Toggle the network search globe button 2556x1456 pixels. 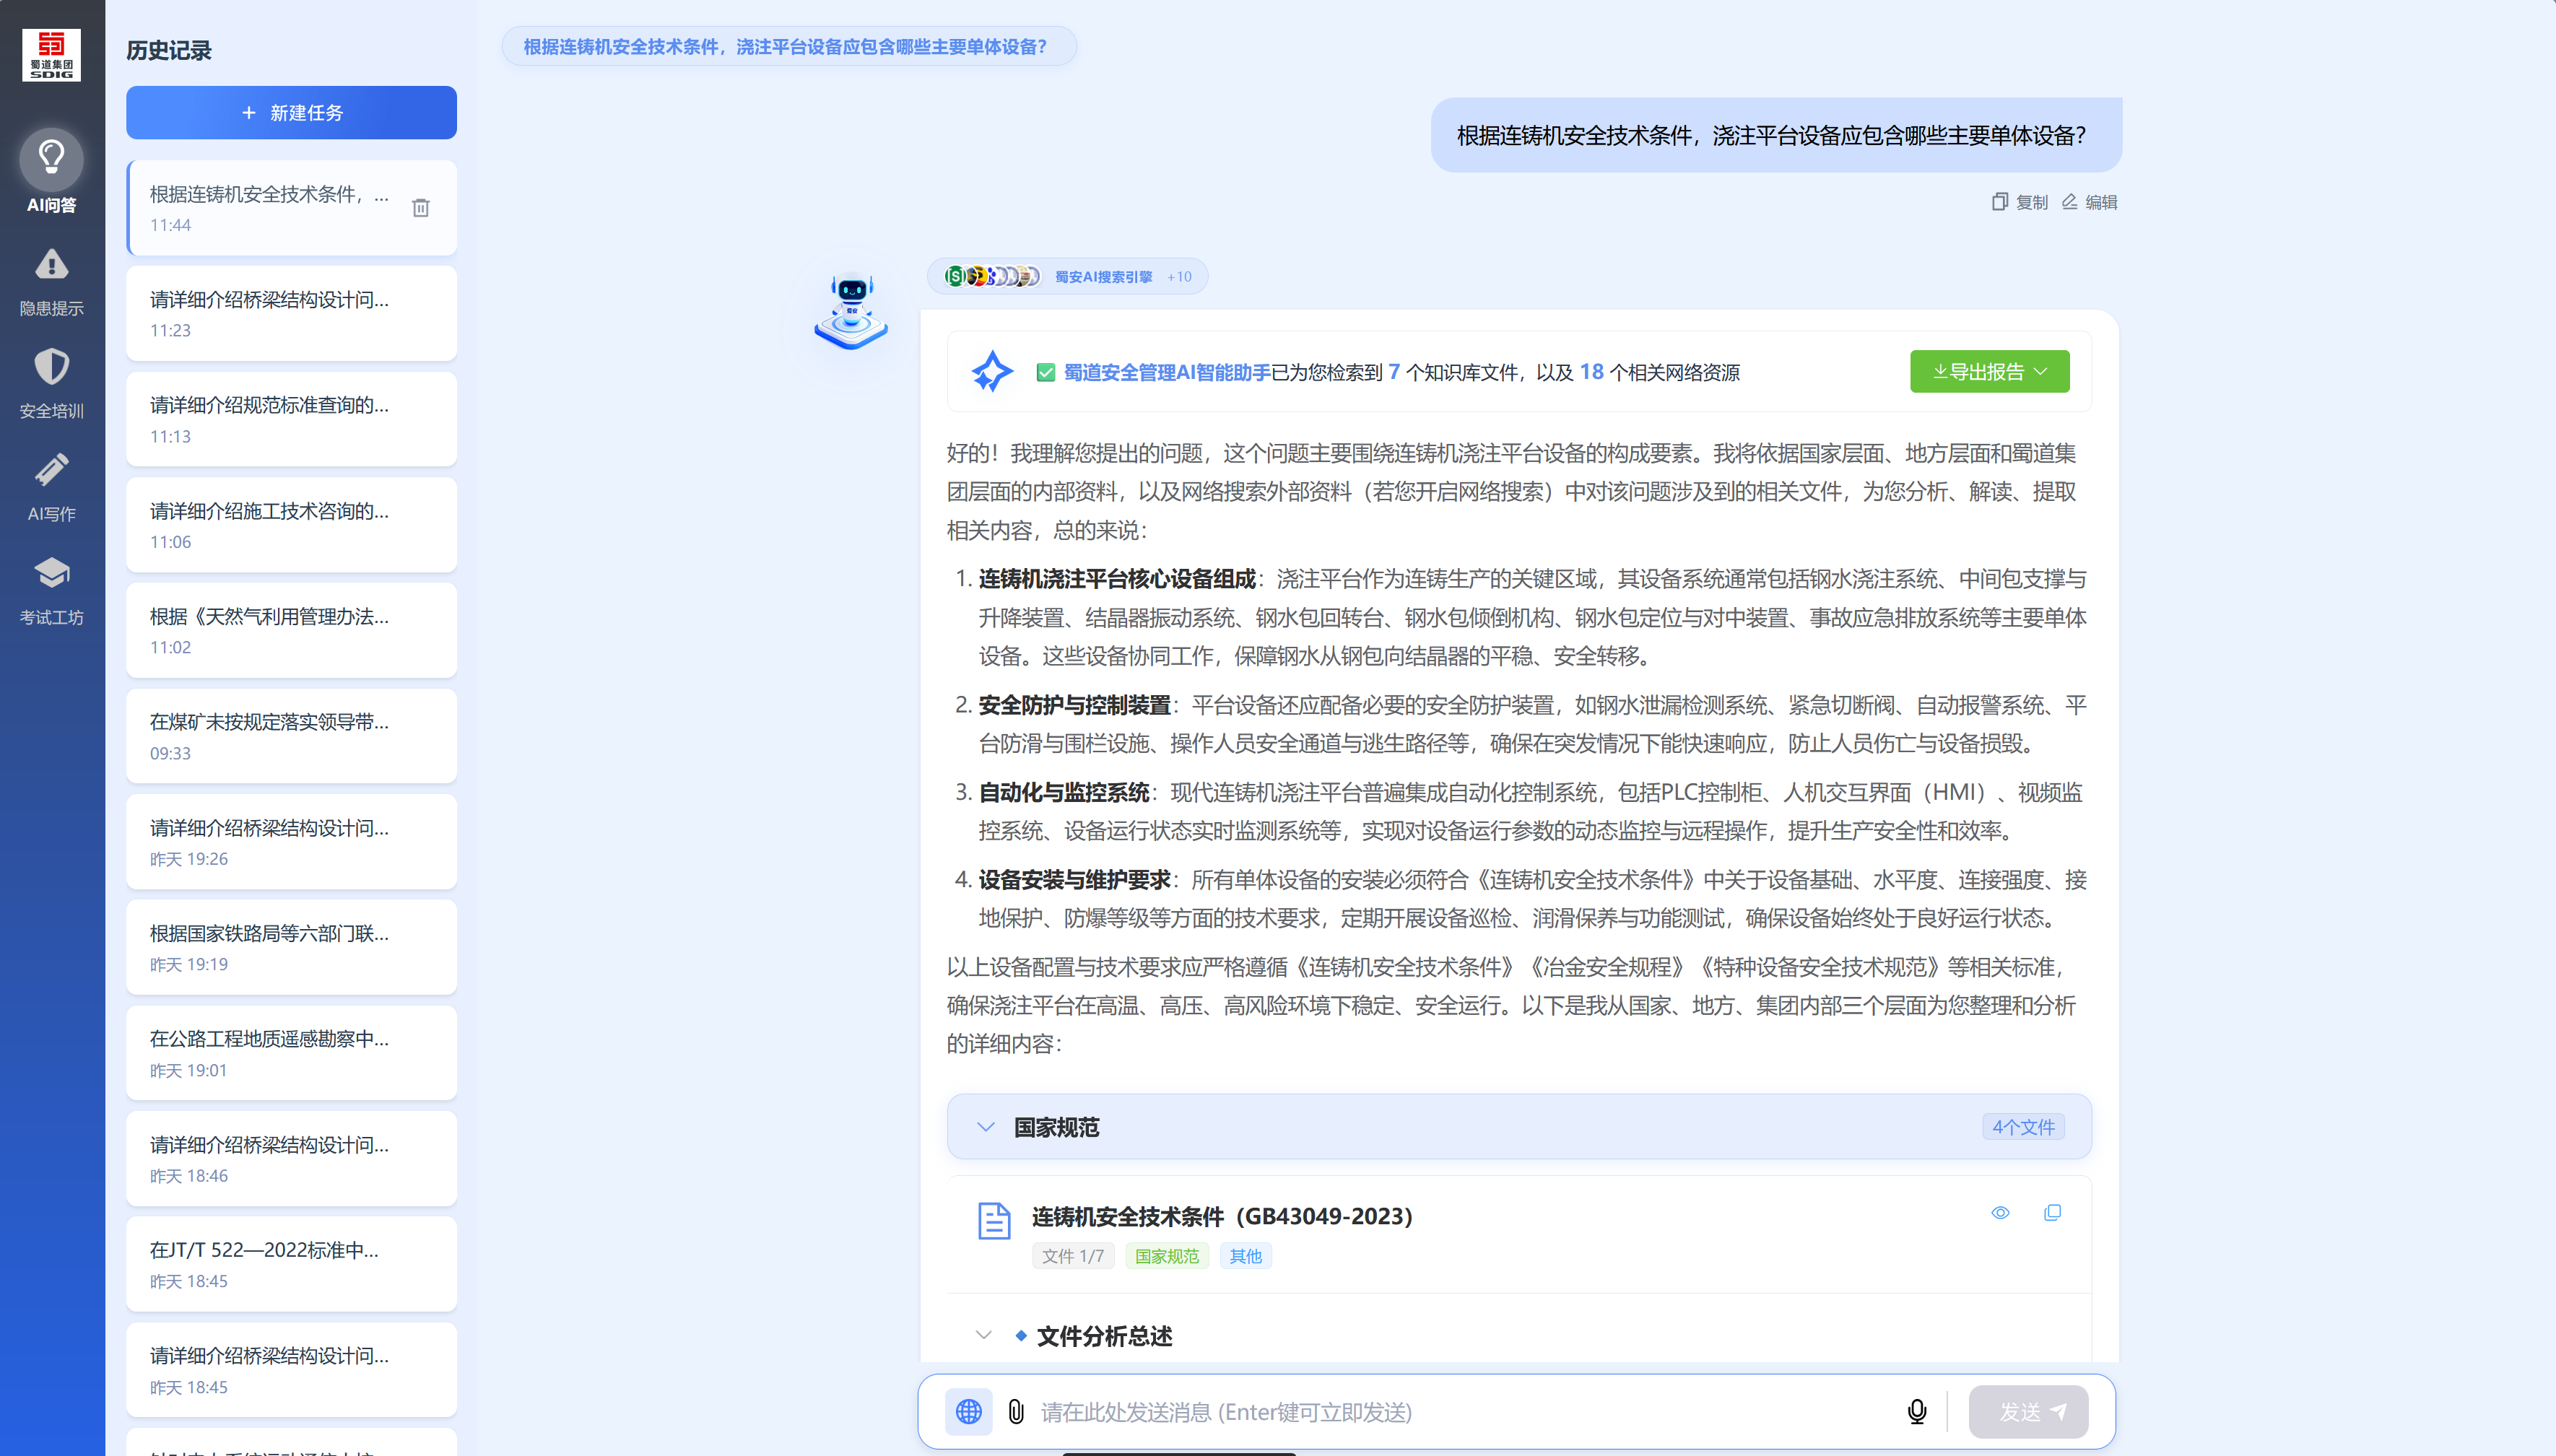(968, 1411)
